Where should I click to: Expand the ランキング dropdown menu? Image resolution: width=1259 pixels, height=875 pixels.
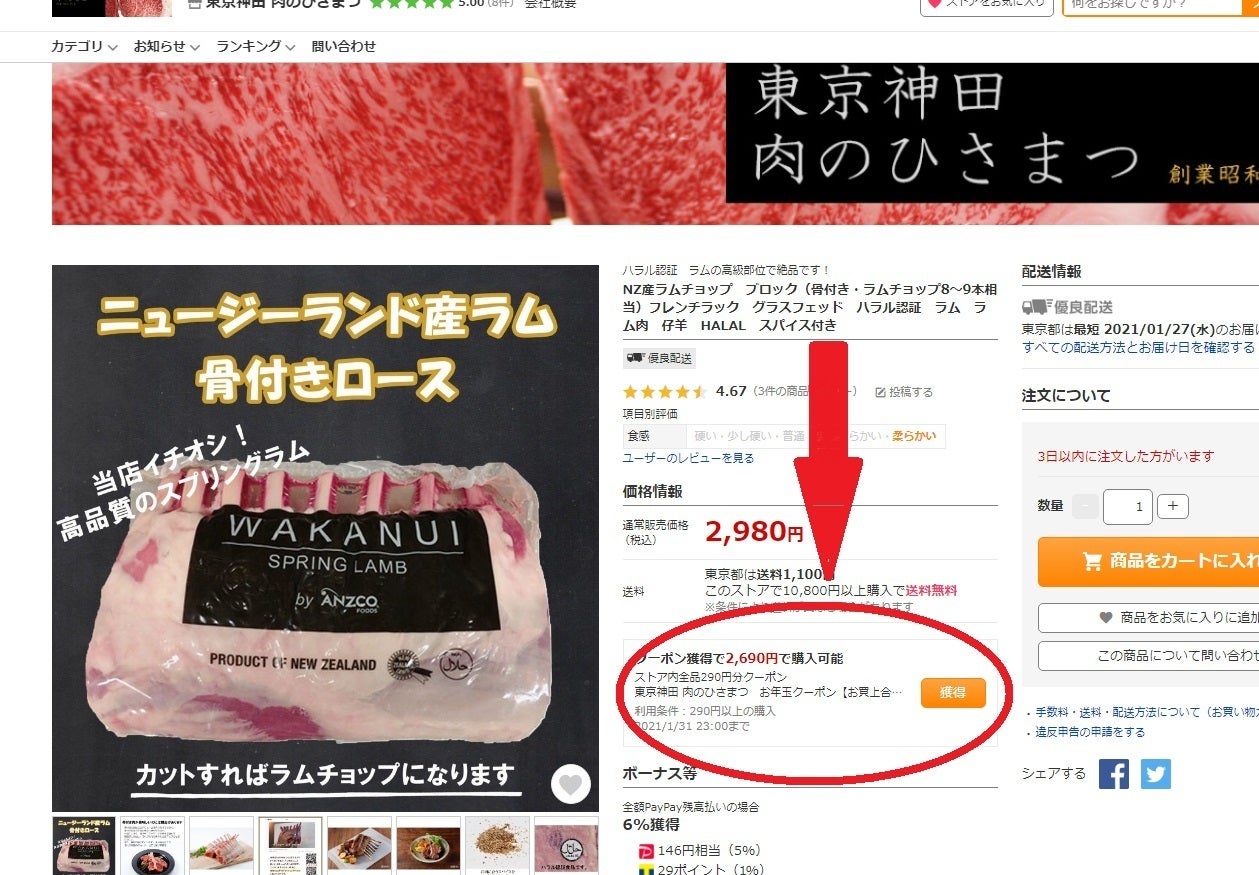[256, 46]
